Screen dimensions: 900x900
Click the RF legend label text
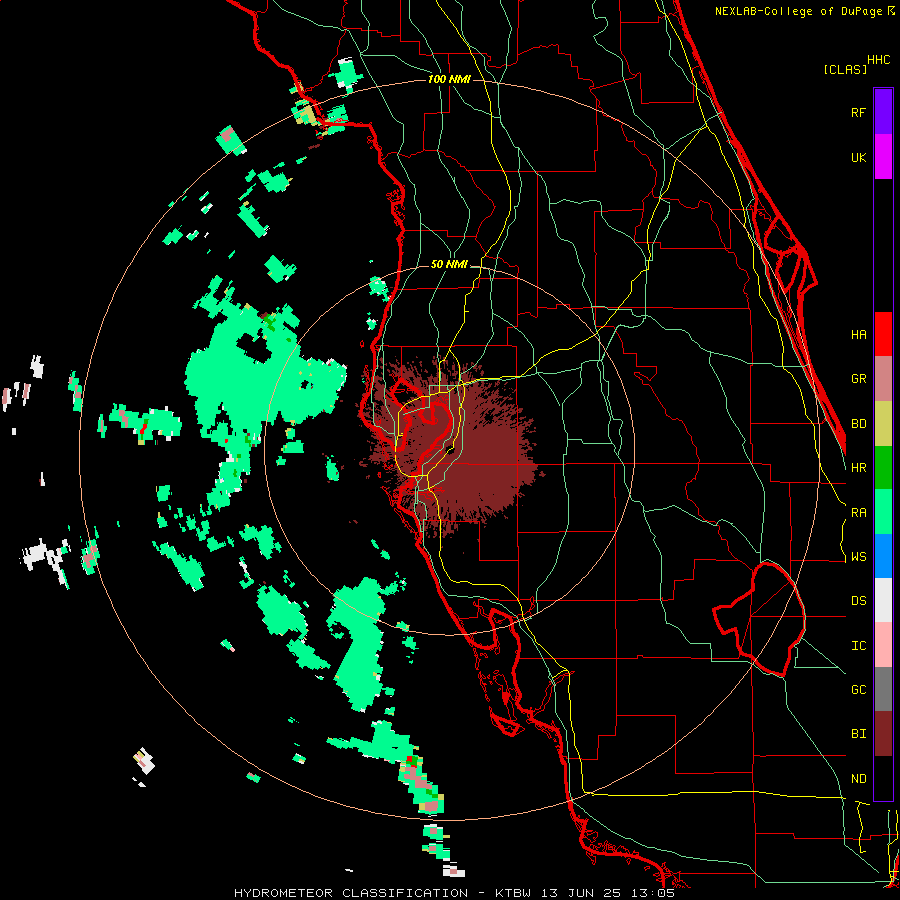point(858,112)
